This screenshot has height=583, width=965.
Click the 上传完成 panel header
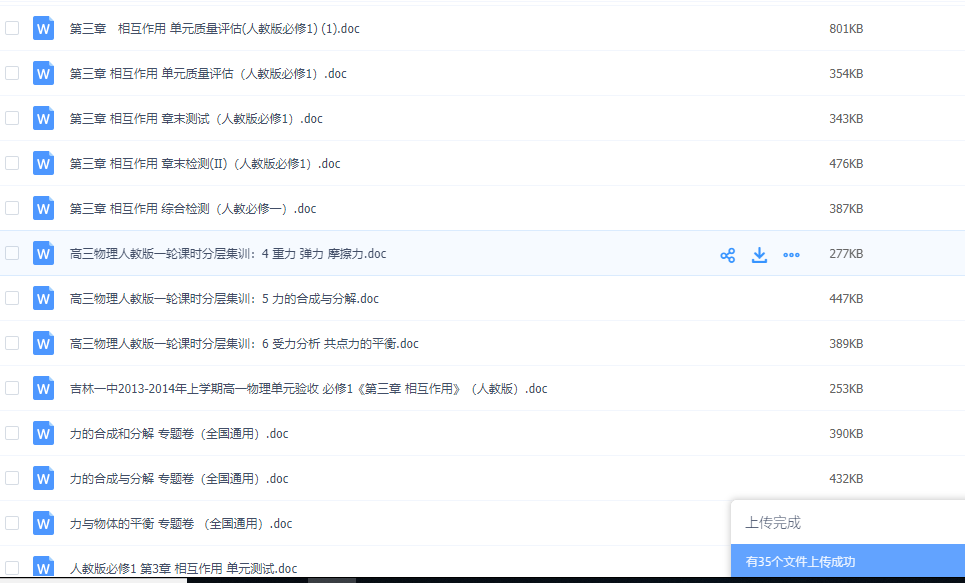(x=848, y=522)
